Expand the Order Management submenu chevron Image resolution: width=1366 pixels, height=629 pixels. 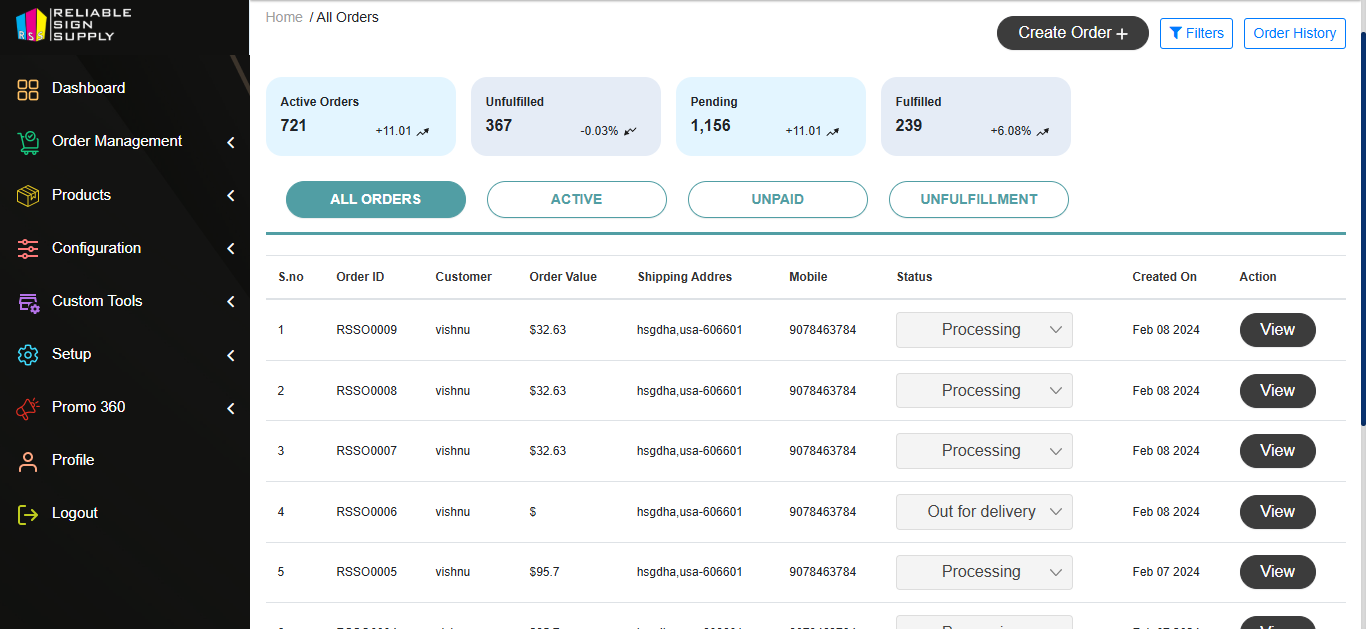click(x=231, y=143)
